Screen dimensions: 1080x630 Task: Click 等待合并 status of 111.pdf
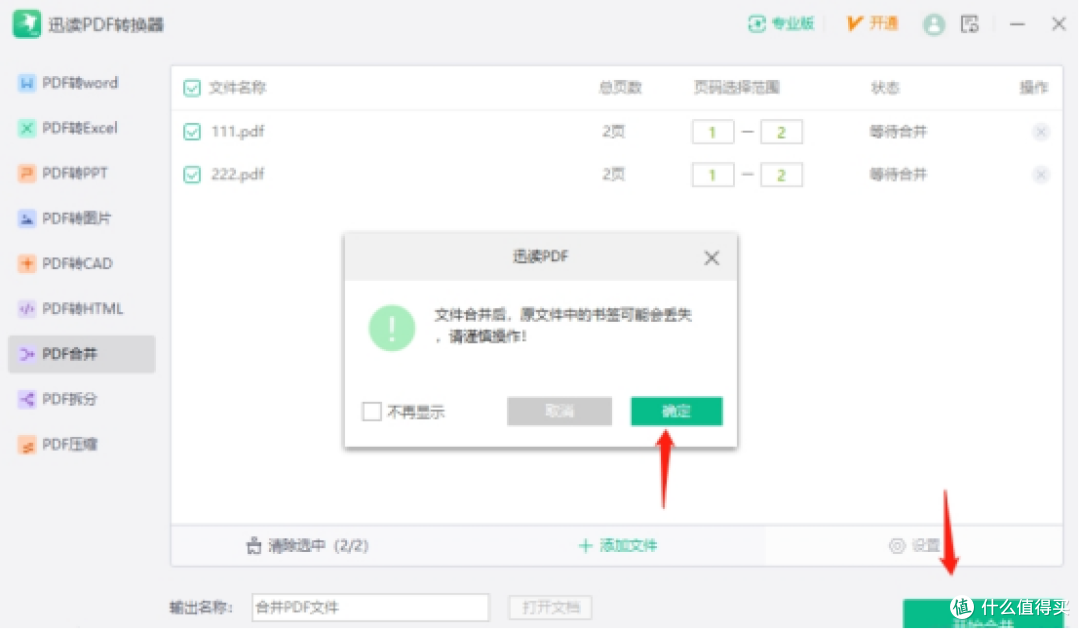pyautogui.click(x=898, y=132)
